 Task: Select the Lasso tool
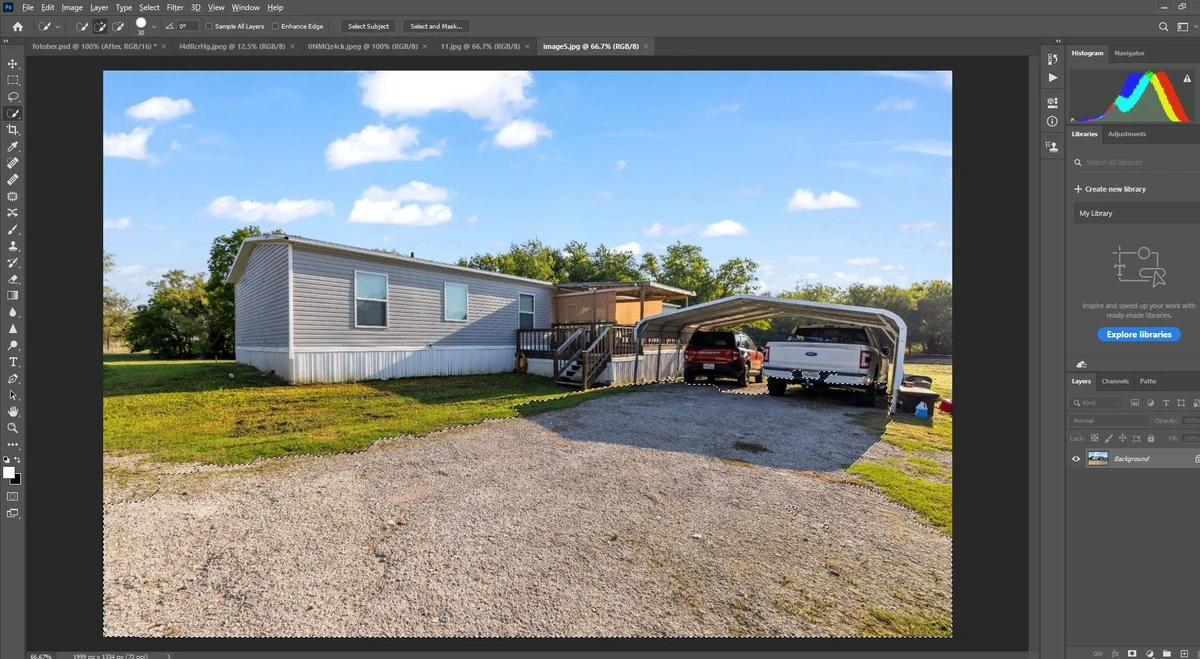click(x=13, y=97)
